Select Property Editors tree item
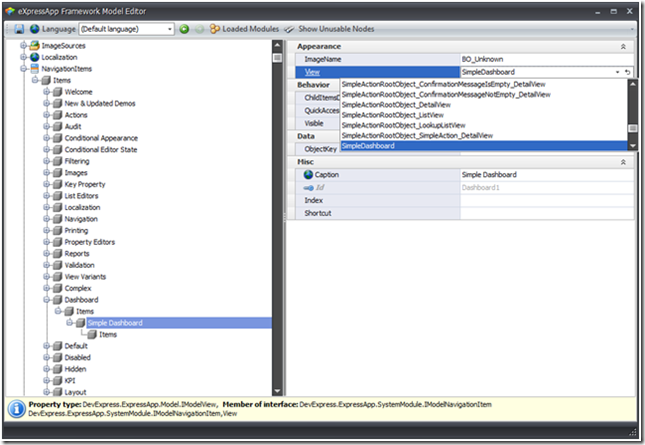 click(x=89, y=242)
